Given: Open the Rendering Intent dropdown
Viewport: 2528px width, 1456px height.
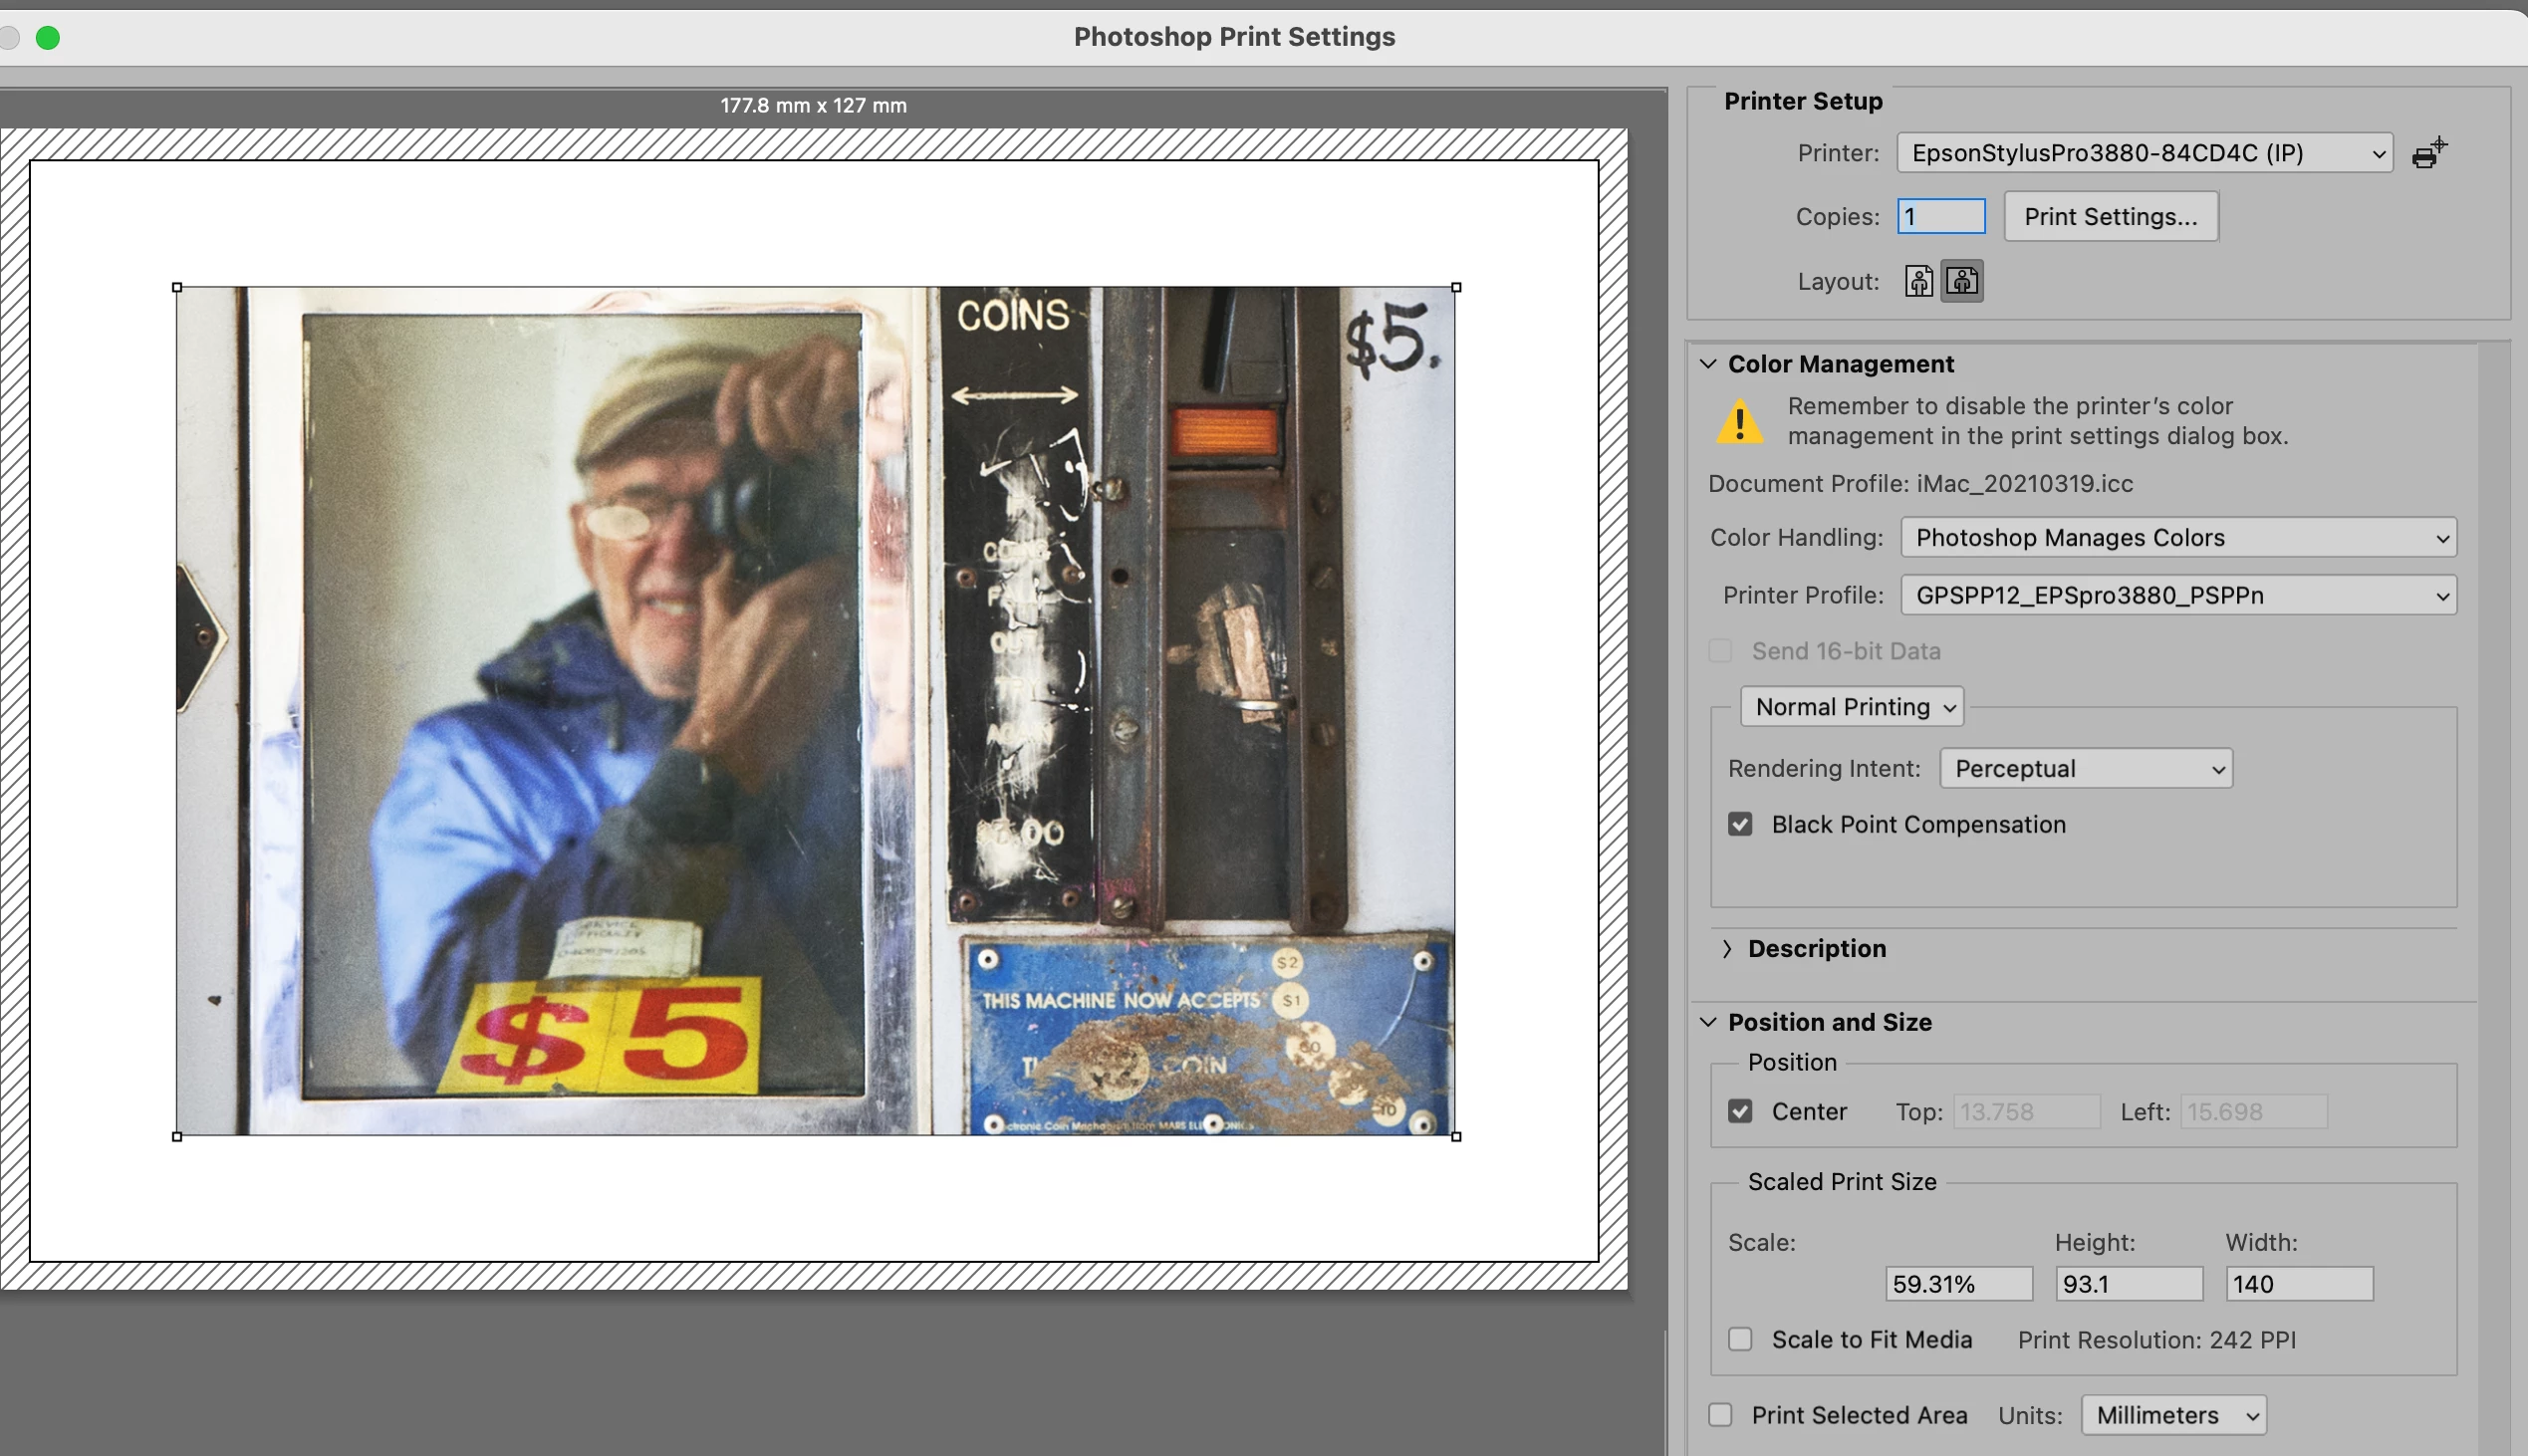Looking at the screenshot, I should [2085, 768].
